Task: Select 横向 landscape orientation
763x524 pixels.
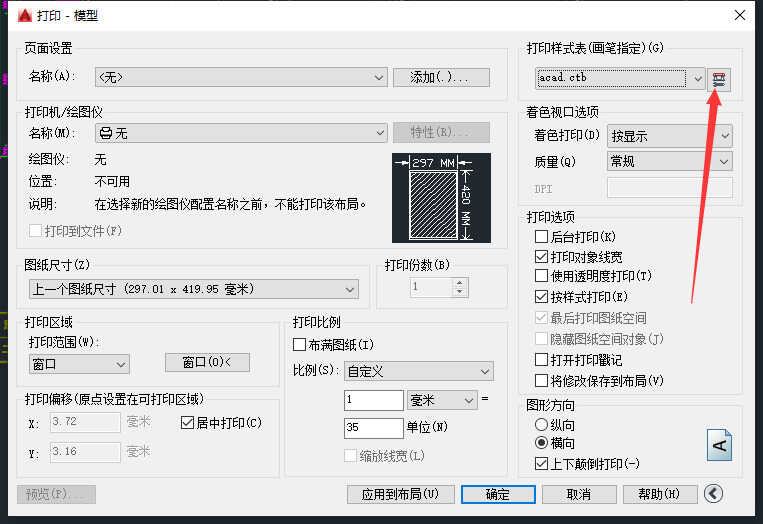Action: (x=541, y=442)
